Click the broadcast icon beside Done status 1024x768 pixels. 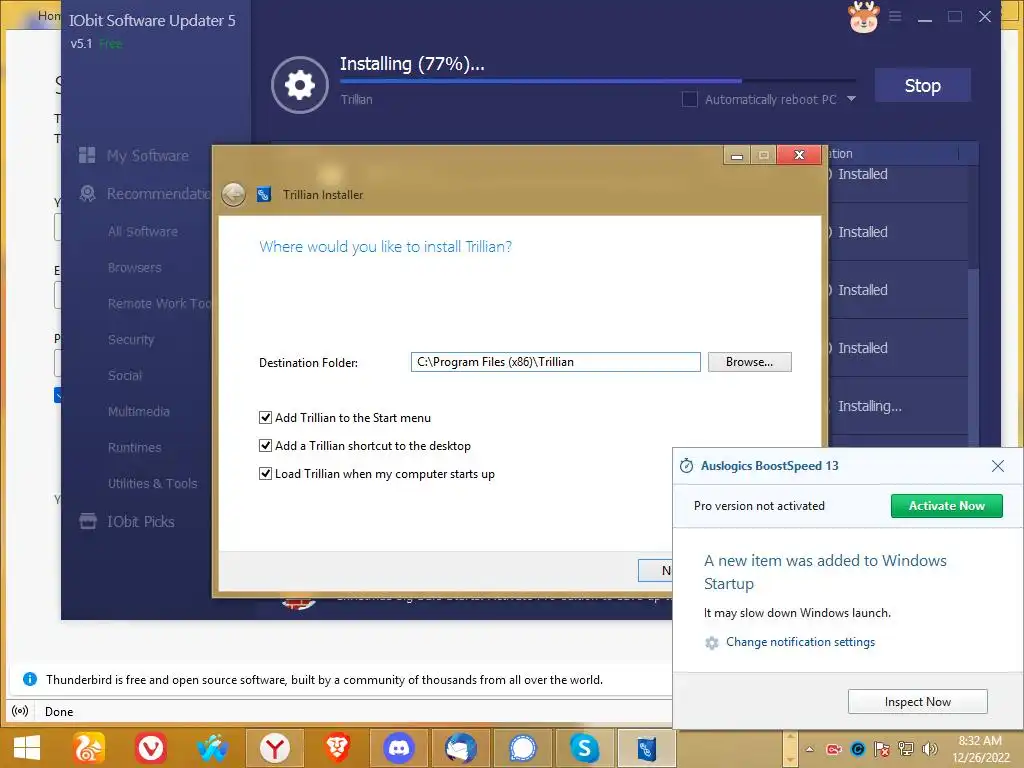20,711
